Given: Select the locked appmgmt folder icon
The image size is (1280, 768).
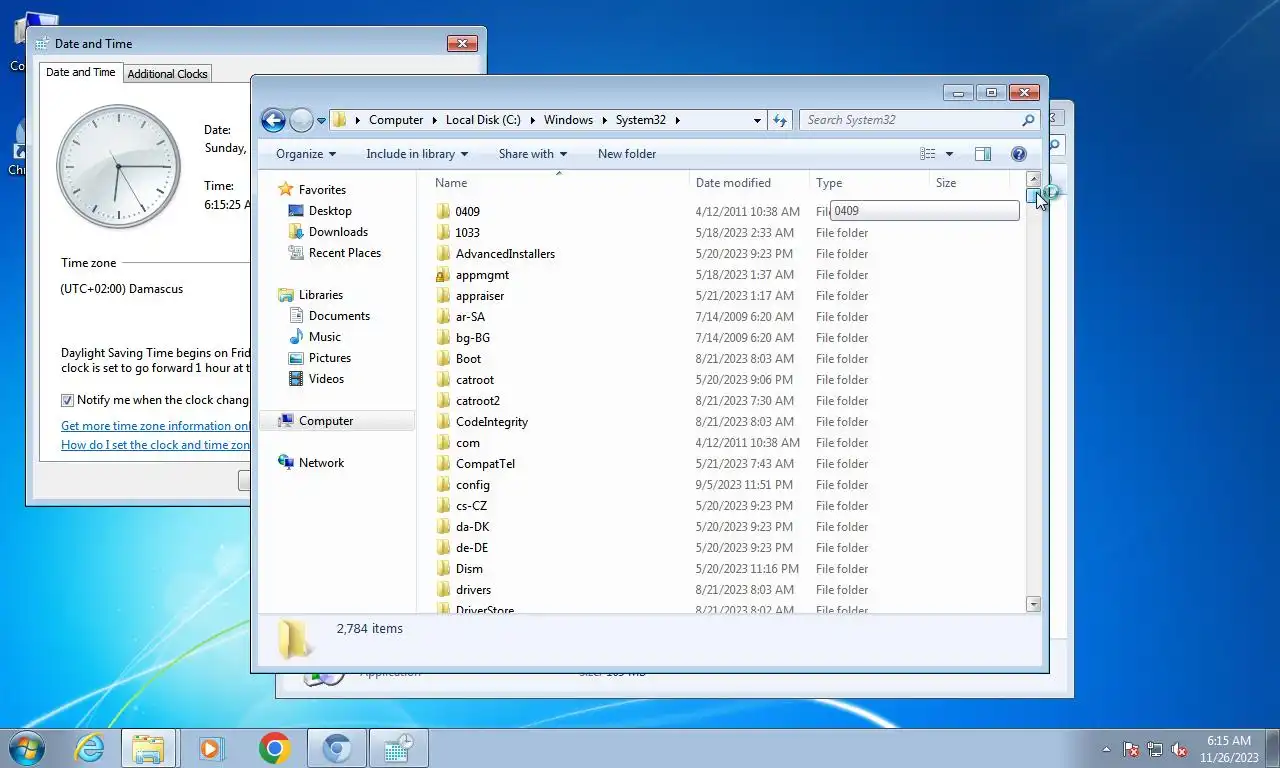Looking at the screenshot, I should (444, 275).
